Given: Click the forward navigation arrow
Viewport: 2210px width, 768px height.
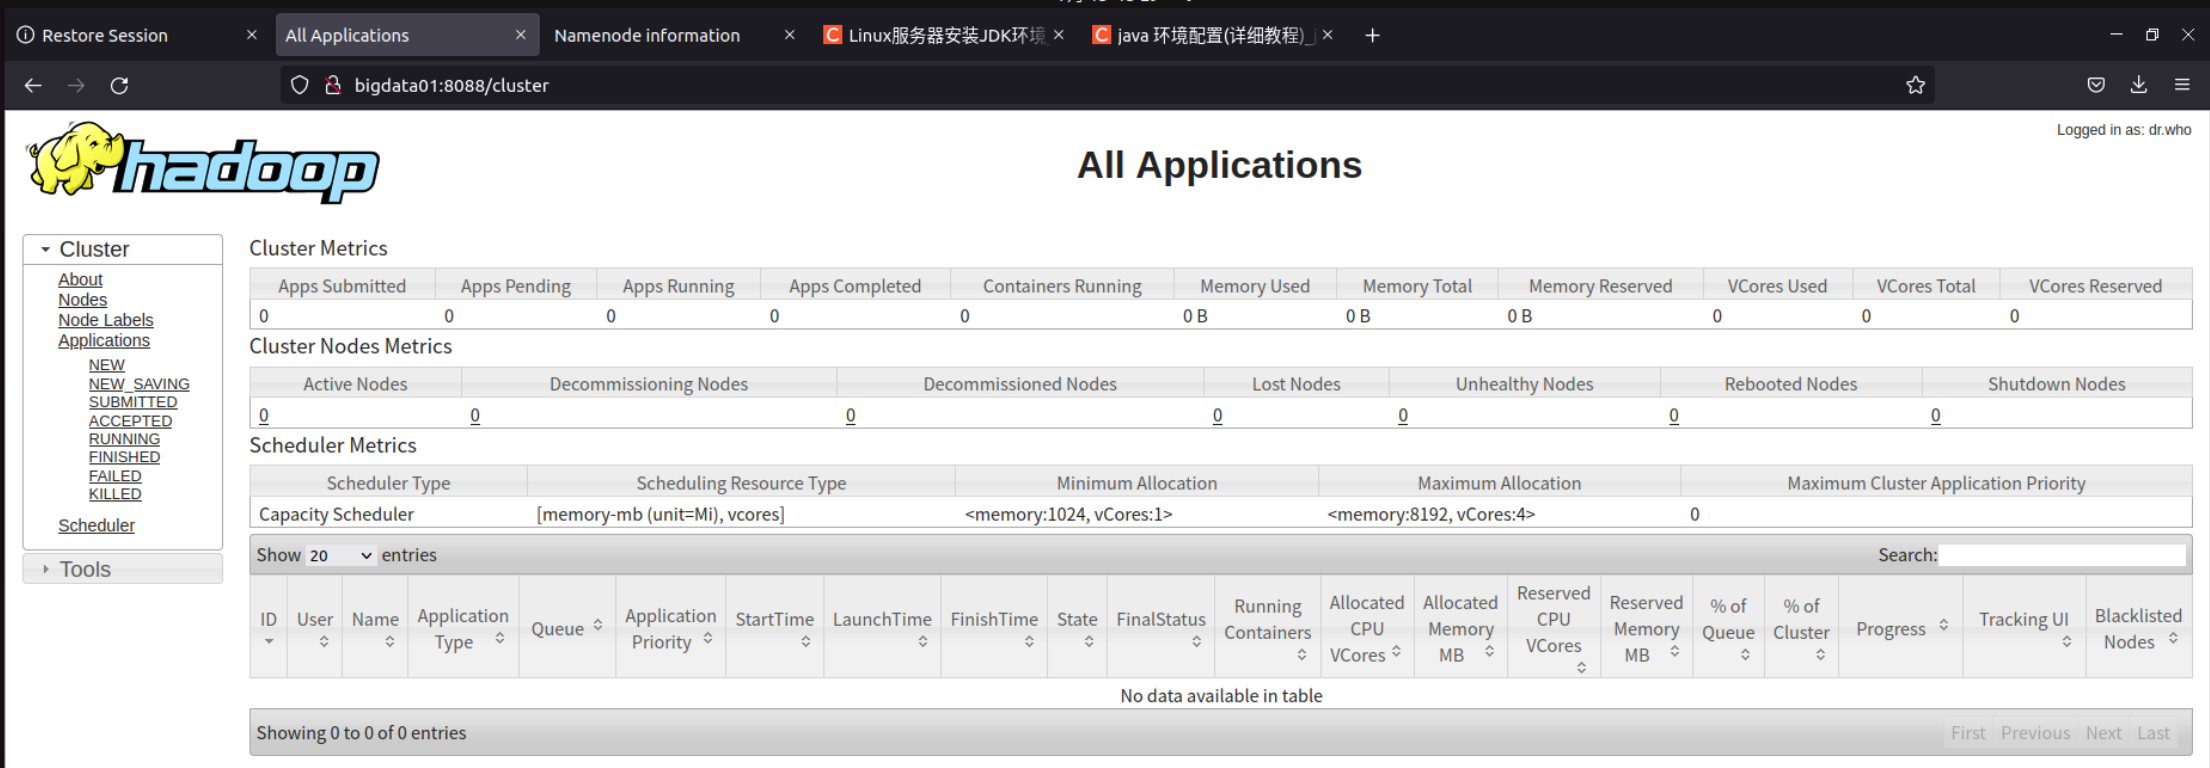Looking at the screenshot, I should [x=76, y=86].
